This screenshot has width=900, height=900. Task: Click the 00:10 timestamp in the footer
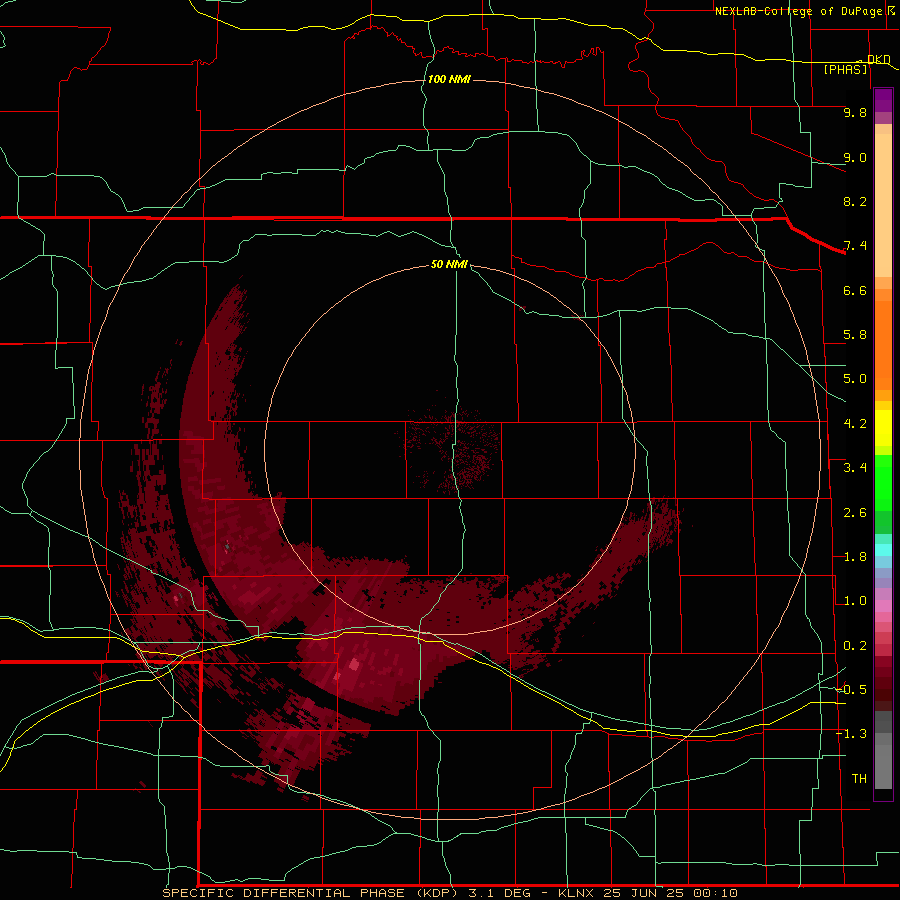click(x=715, y=893)
